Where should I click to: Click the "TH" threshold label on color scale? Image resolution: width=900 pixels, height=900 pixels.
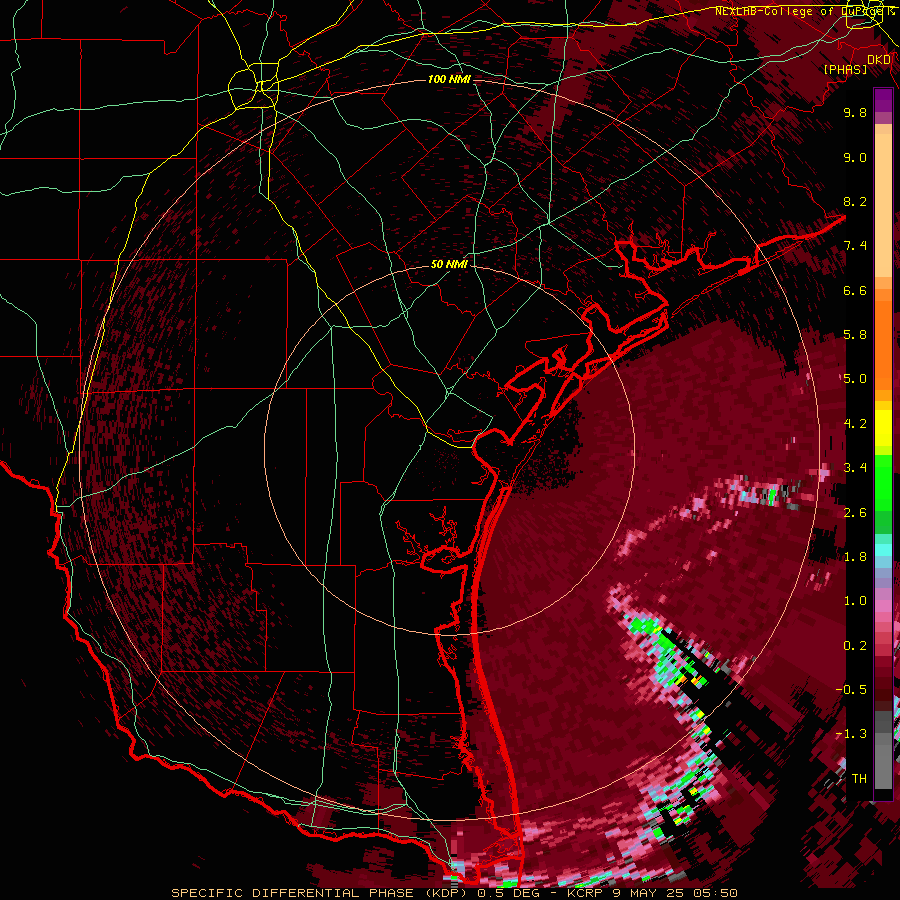[x=859, y=779]
